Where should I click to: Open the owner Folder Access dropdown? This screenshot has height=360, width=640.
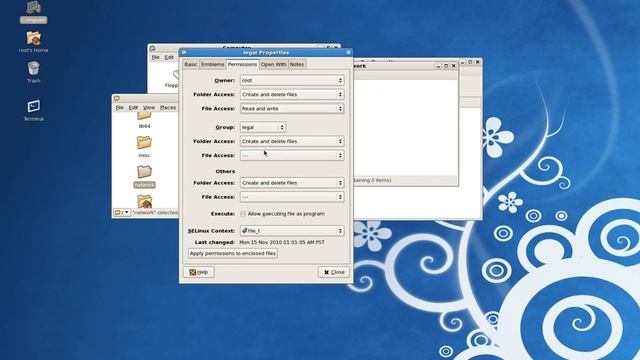(x=292, y=94)
